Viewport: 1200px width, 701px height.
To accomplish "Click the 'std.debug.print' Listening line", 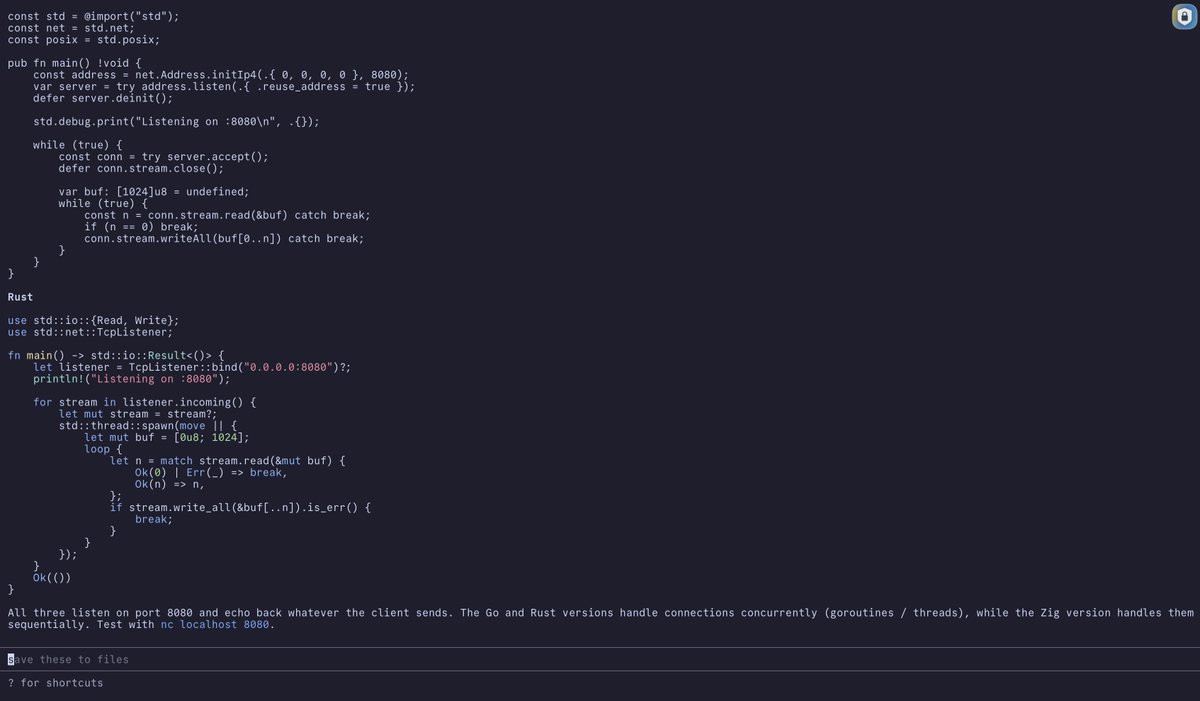I will point(176,122).
